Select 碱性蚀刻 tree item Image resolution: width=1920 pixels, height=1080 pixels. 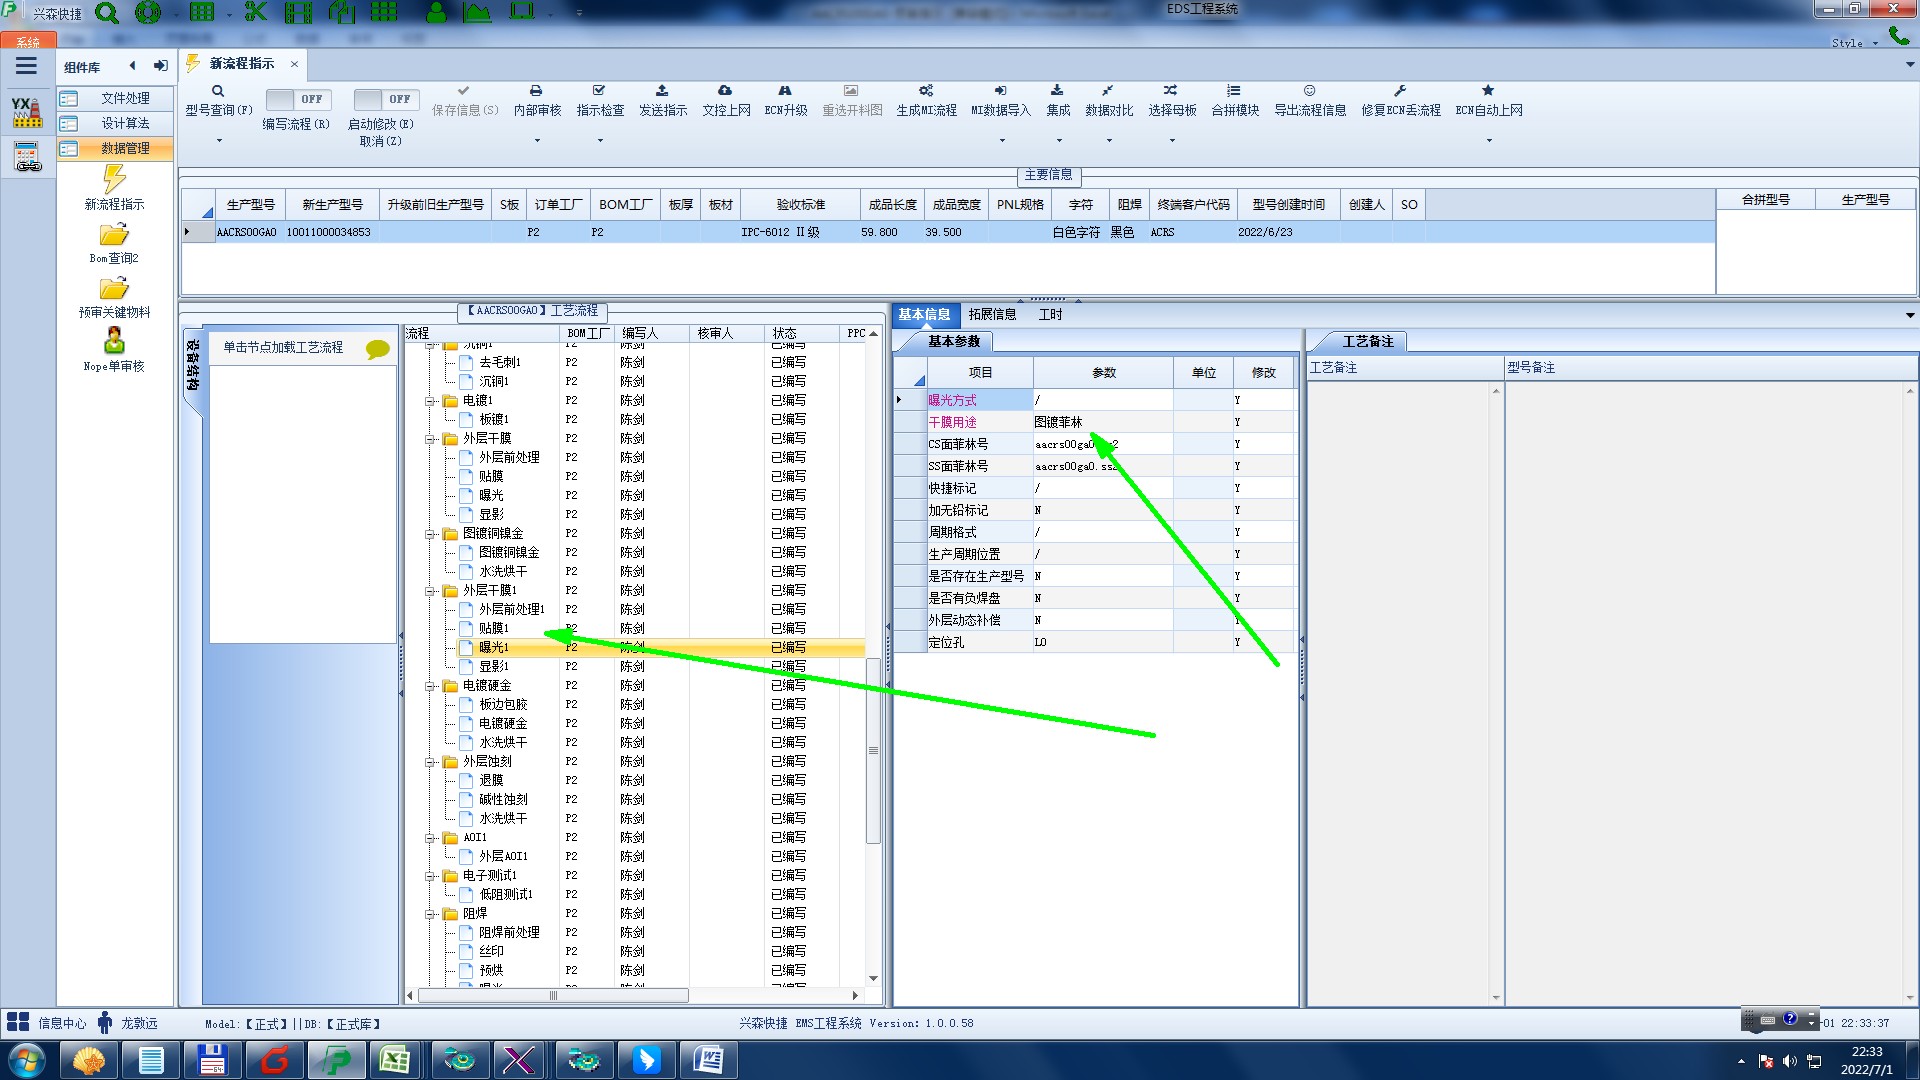[503, 799]
